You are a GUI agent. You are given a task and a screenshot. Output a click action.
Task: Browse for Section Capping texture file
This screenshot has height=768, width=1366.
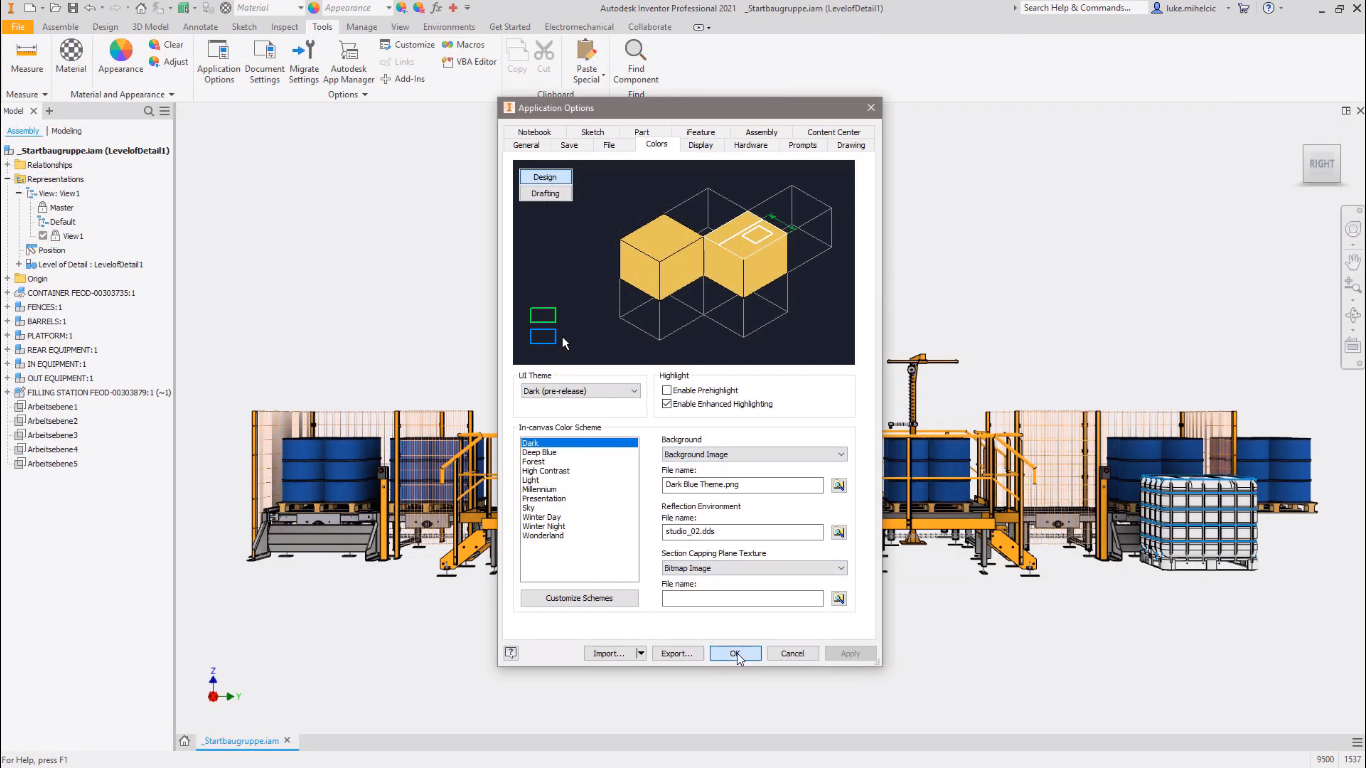click(838, 599)
